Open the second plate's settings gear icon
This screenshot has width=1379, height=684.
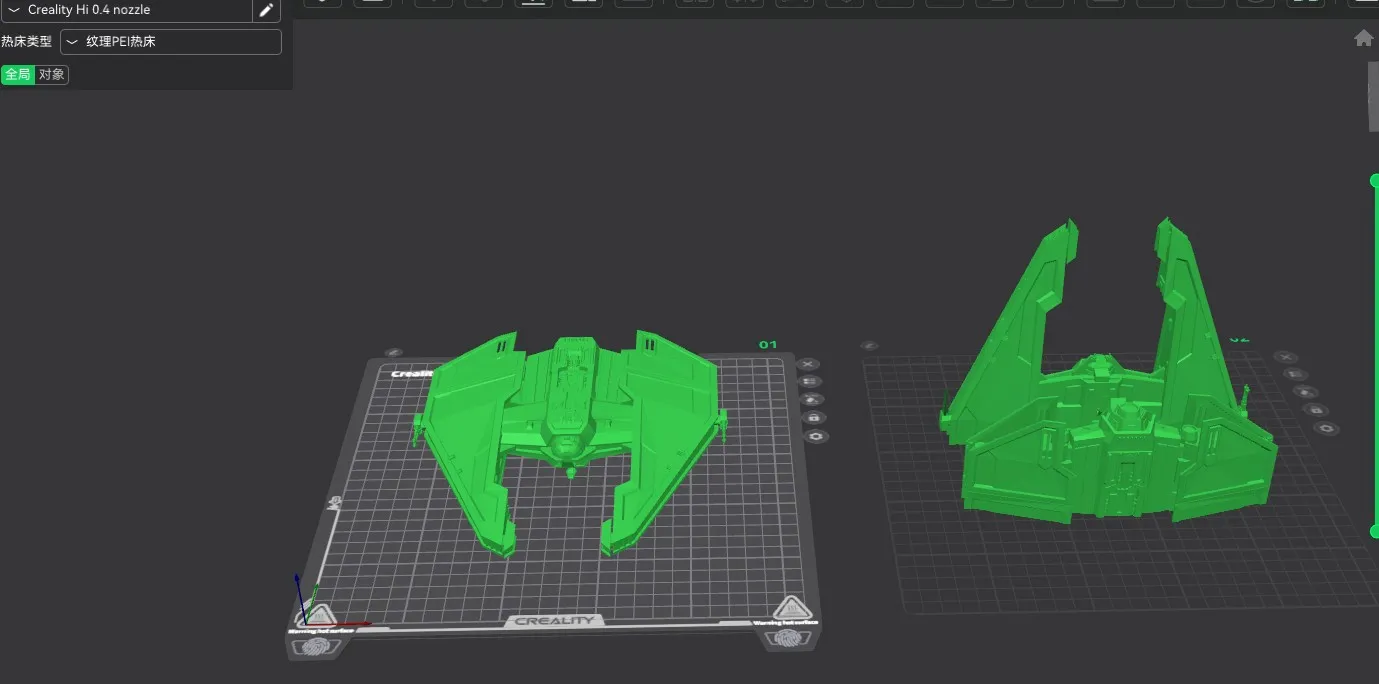point(1326,428)
